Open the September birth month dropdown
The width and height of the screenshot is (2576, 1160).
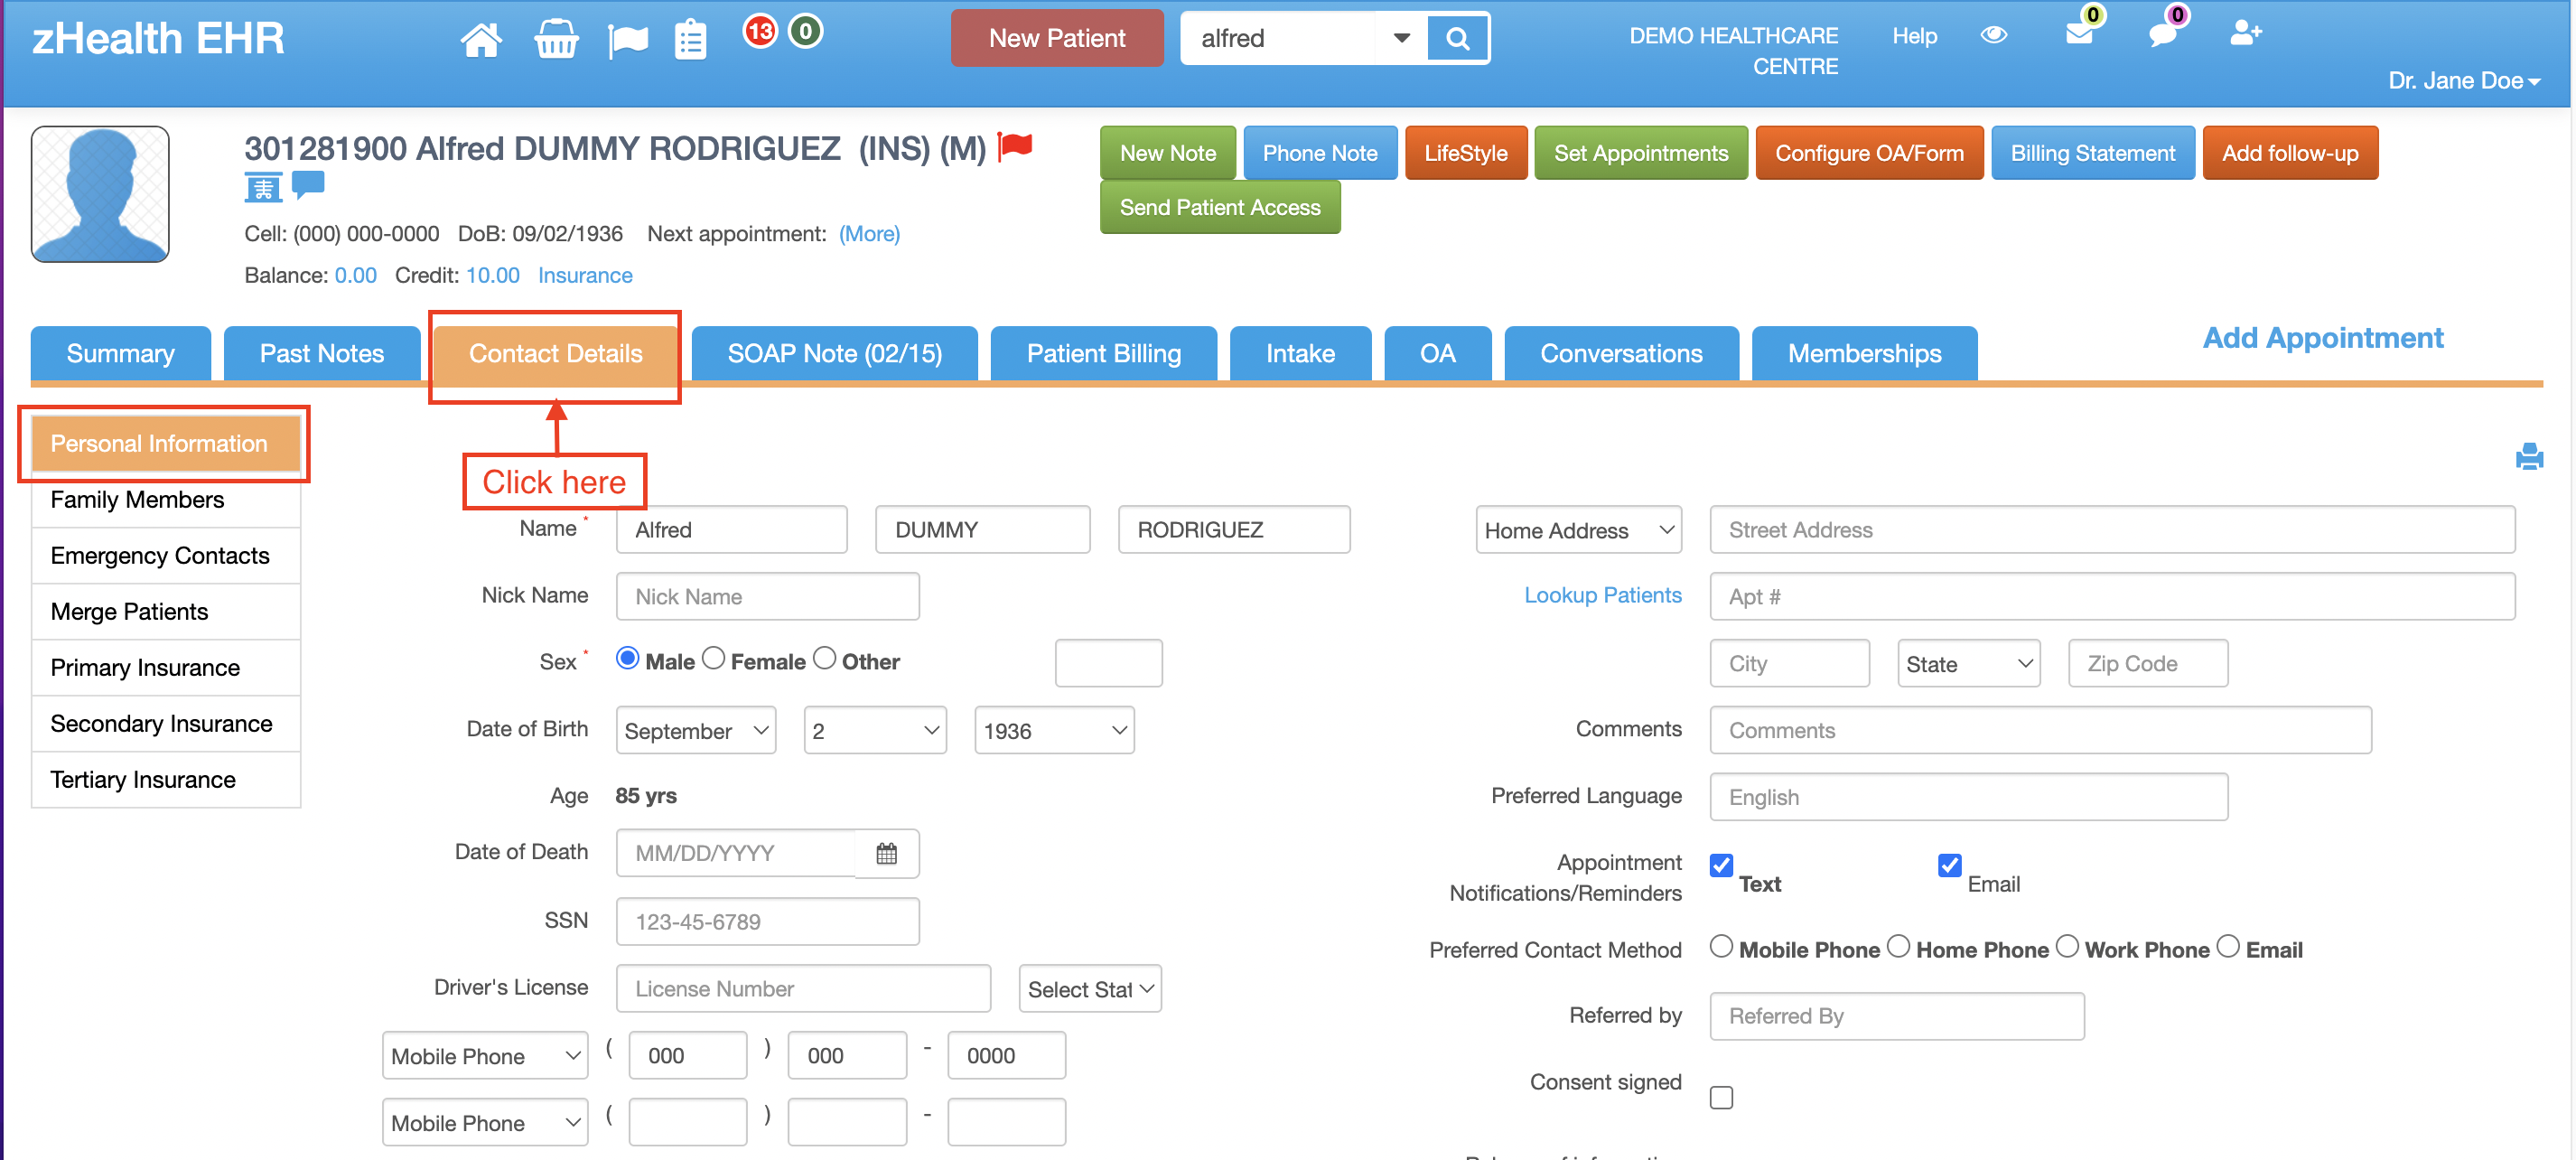(x=695, y=730)
